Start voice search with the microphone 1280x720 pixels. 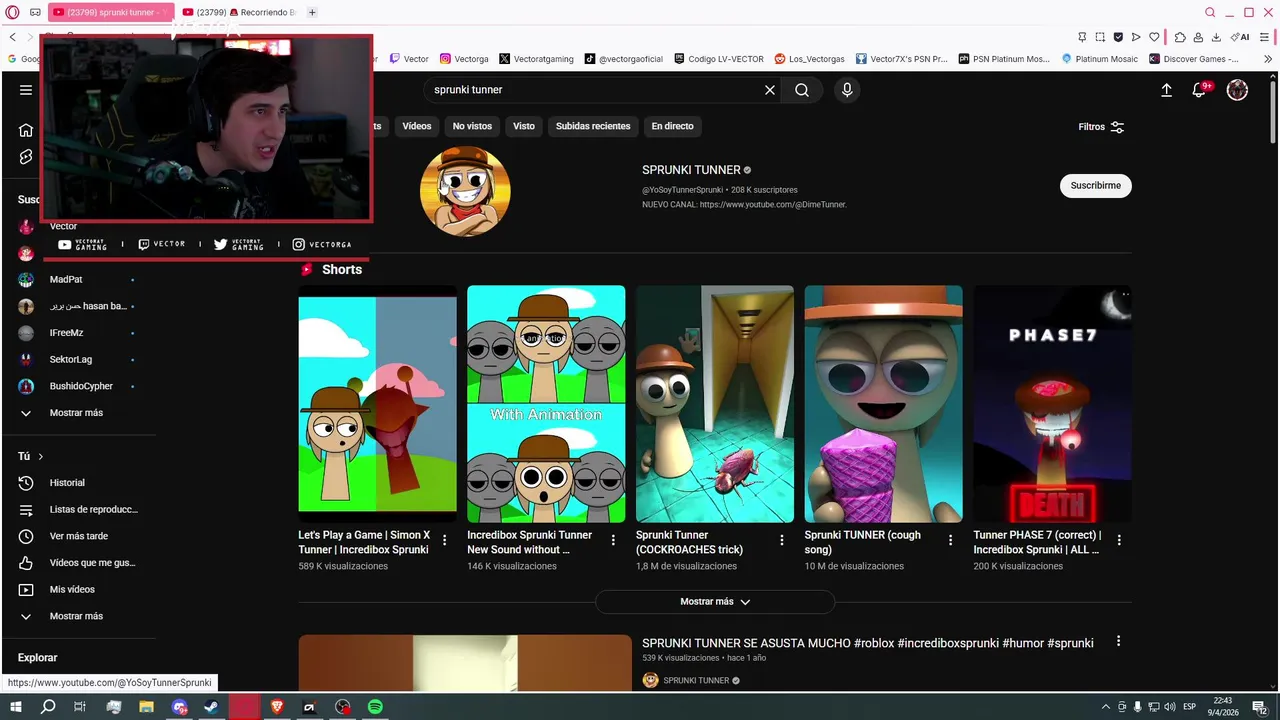[847, 90]
